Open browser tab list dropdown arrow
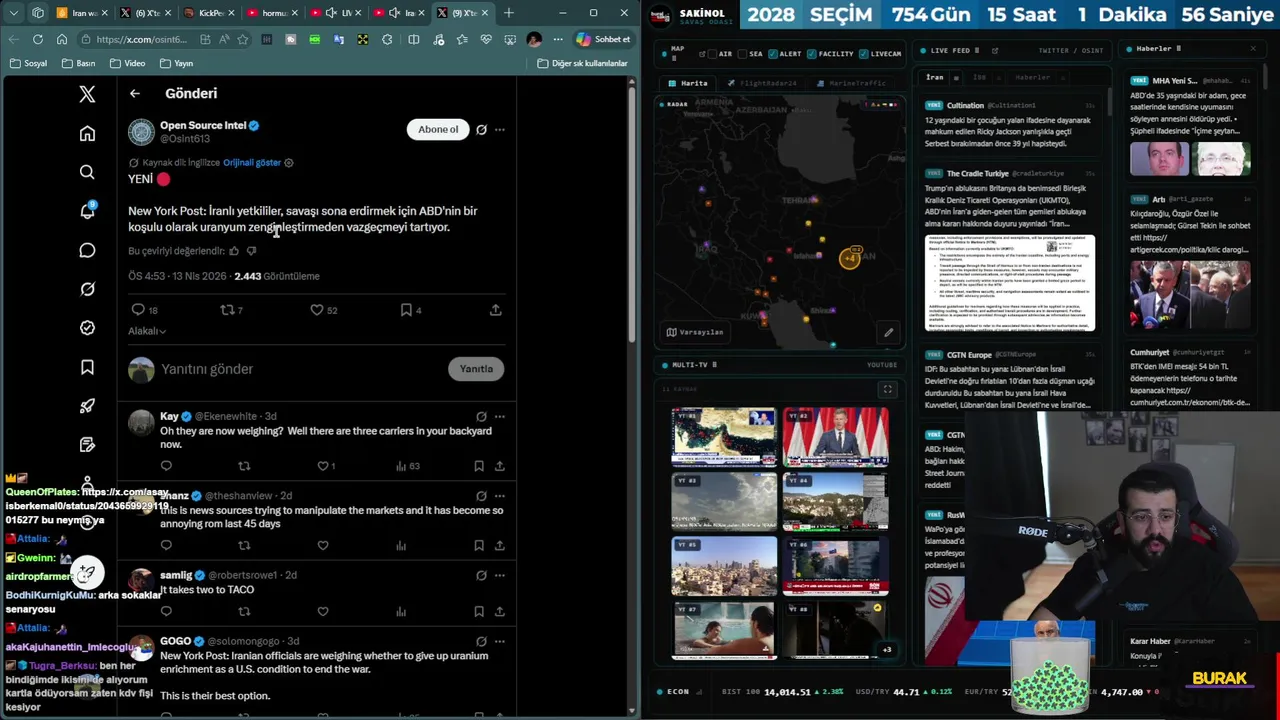The width and height of the screenshot is (1280, 720). pos(14,13)
